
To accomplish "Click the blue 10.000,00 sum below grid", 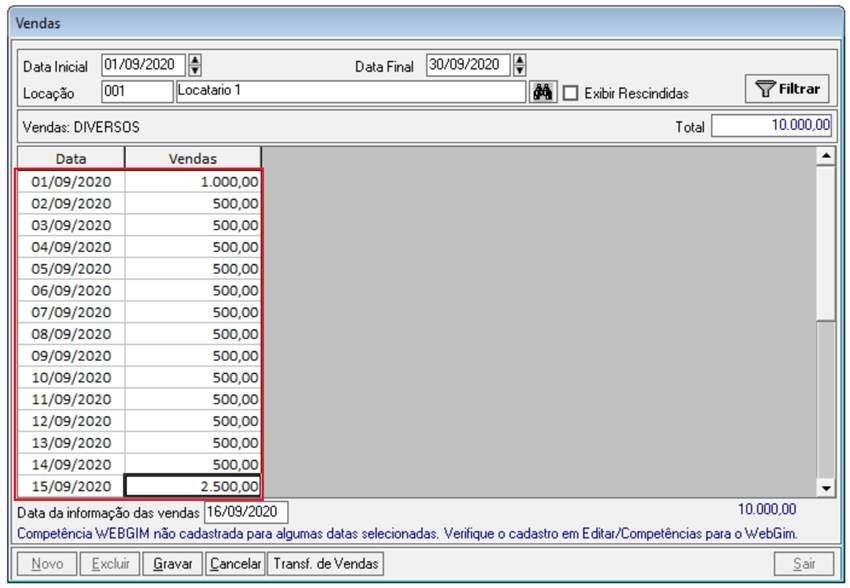I will (767, 509).
